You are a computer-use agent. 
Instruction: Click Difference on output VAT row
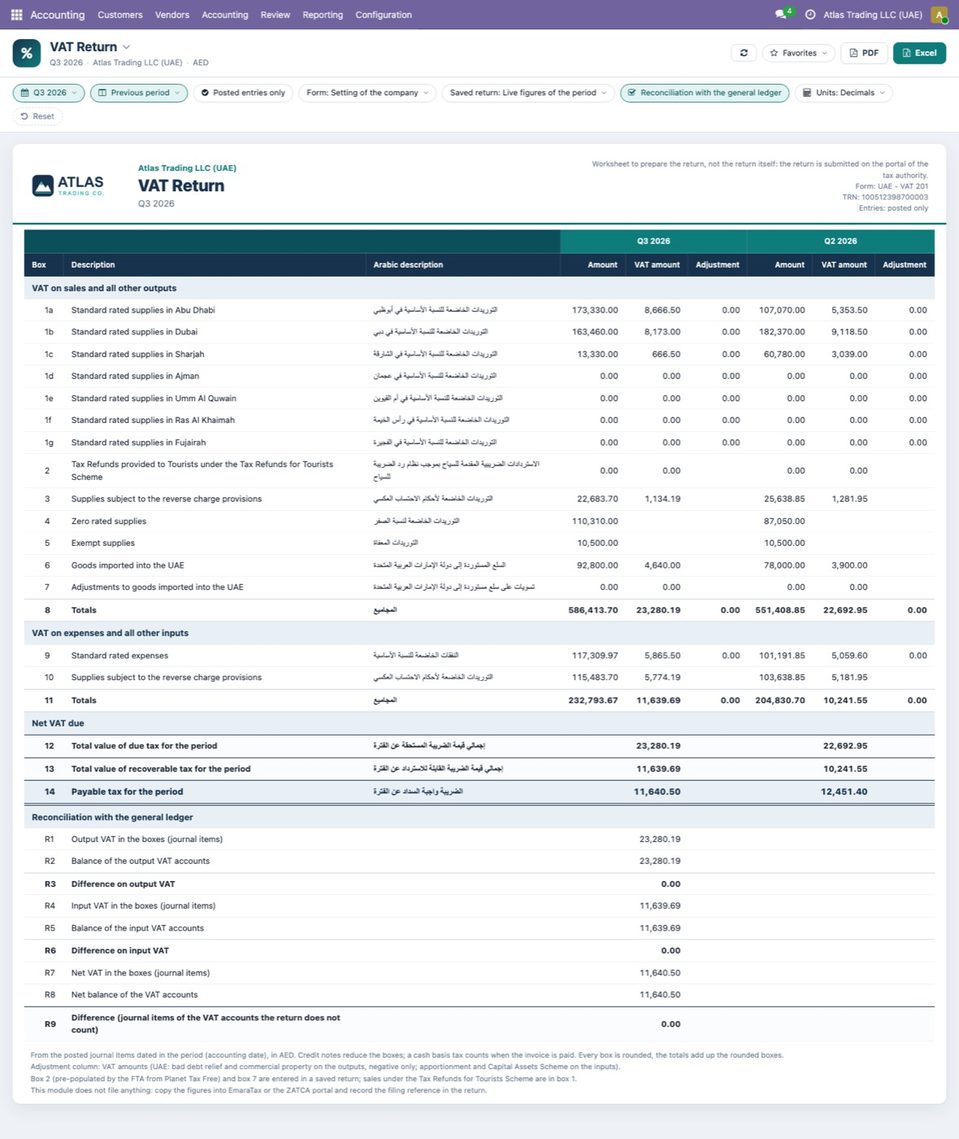pos(480,884)
